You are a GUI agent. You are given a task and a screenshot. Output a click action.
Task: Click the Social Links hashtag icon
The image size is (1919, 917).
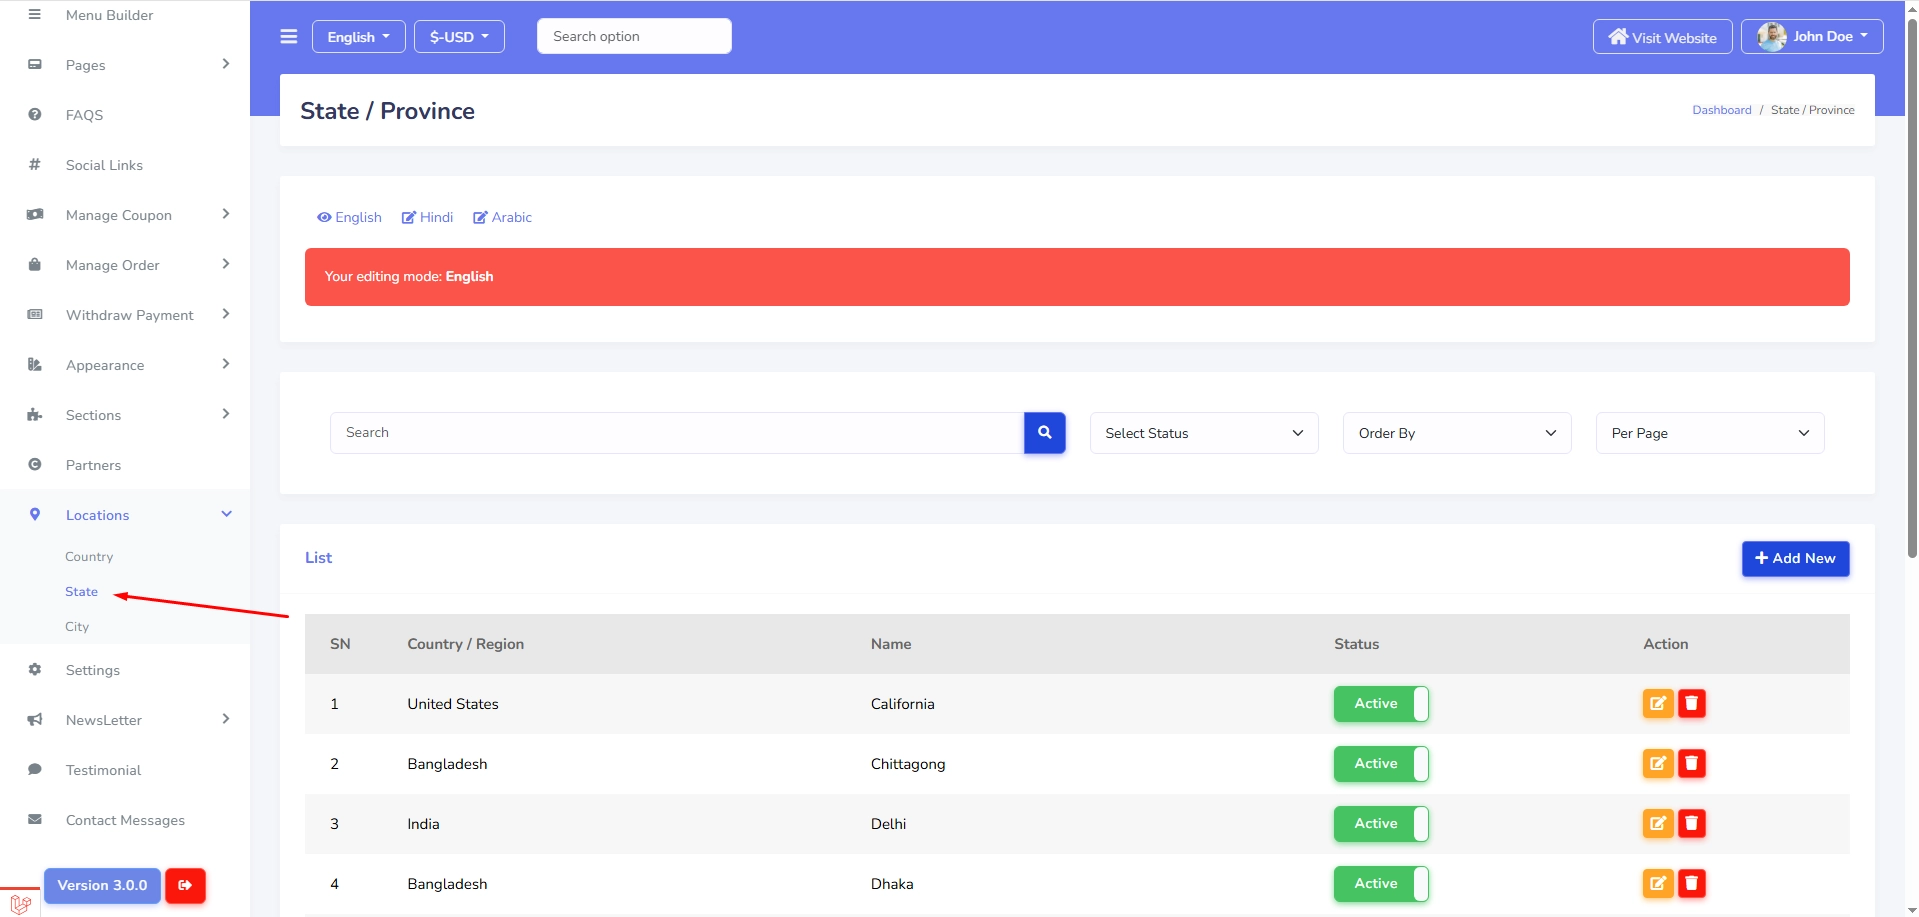[35, 164]
